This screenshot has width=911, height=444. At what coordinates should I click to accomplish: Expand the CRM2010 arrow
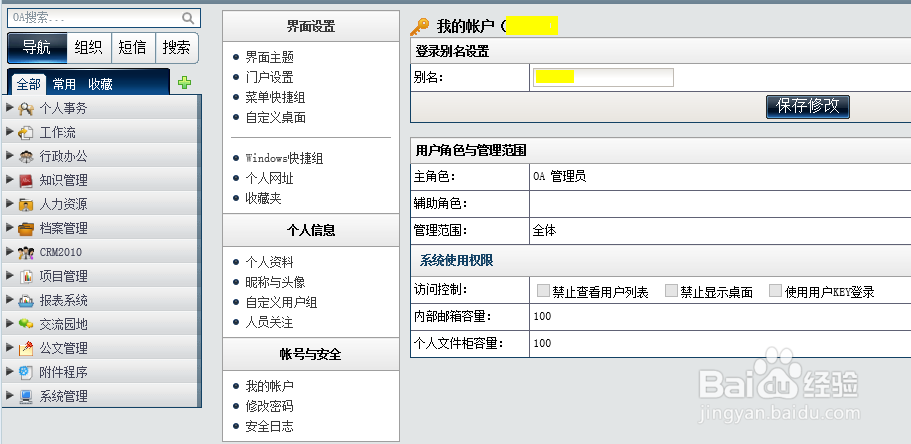[9, 251]
